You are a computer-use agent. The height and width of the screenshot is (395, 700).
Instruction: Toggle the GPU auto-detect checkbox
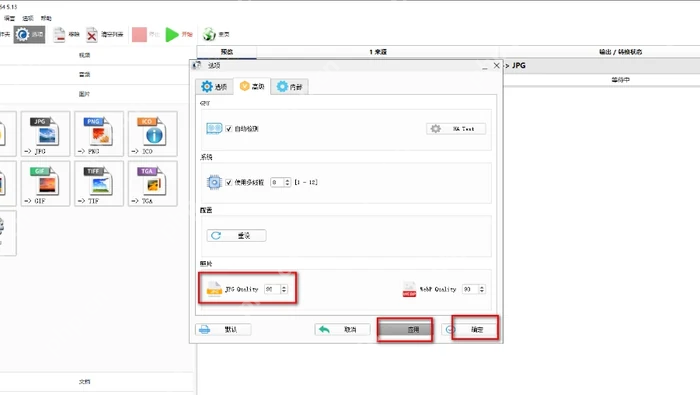pyautogui.click(x=229, y=129)
